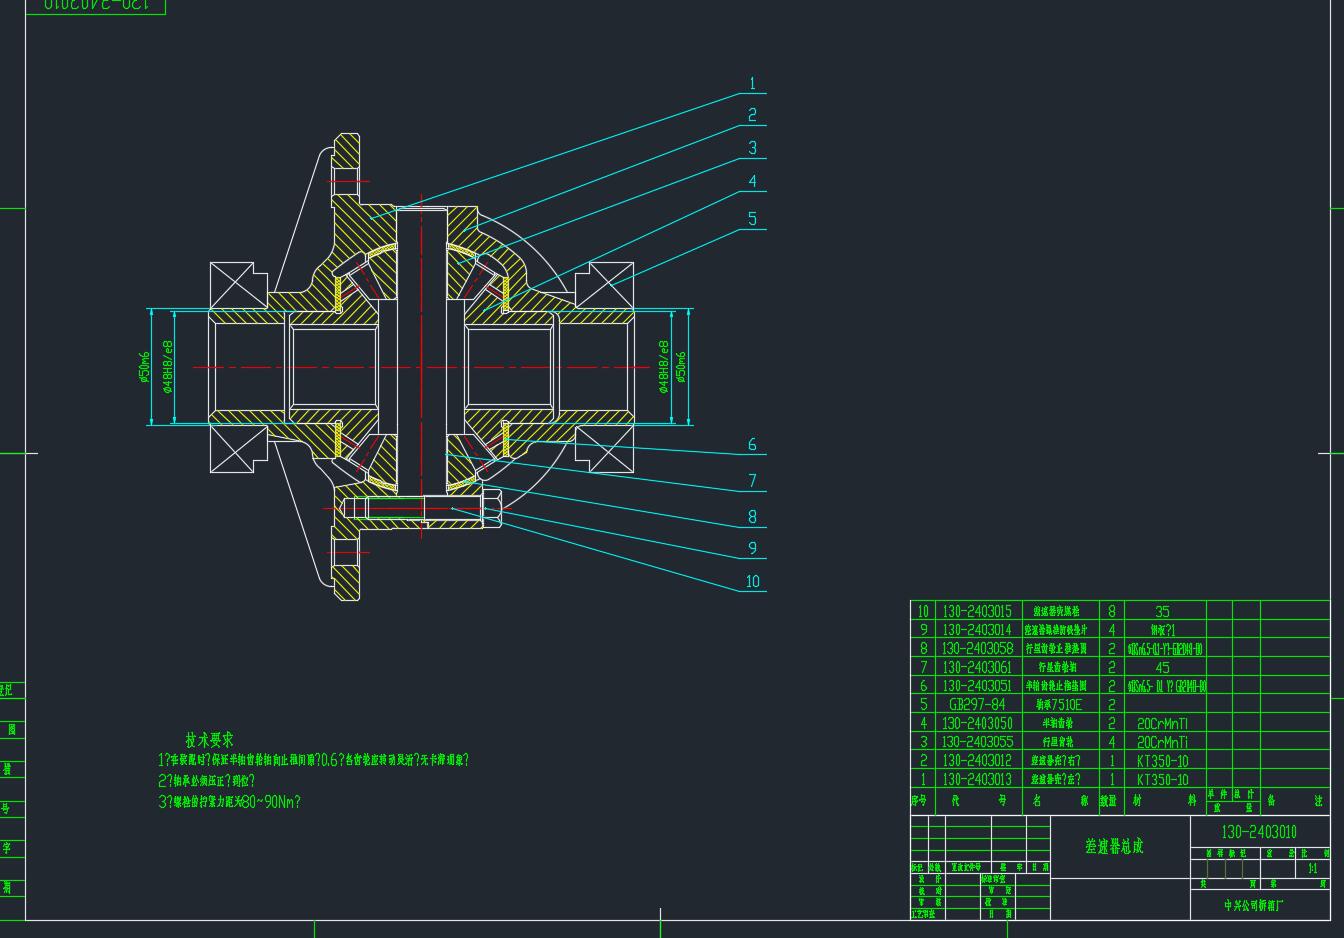Select part code 130-2403015 in parts list
The image size is (1344, 938).
[976, 611]
